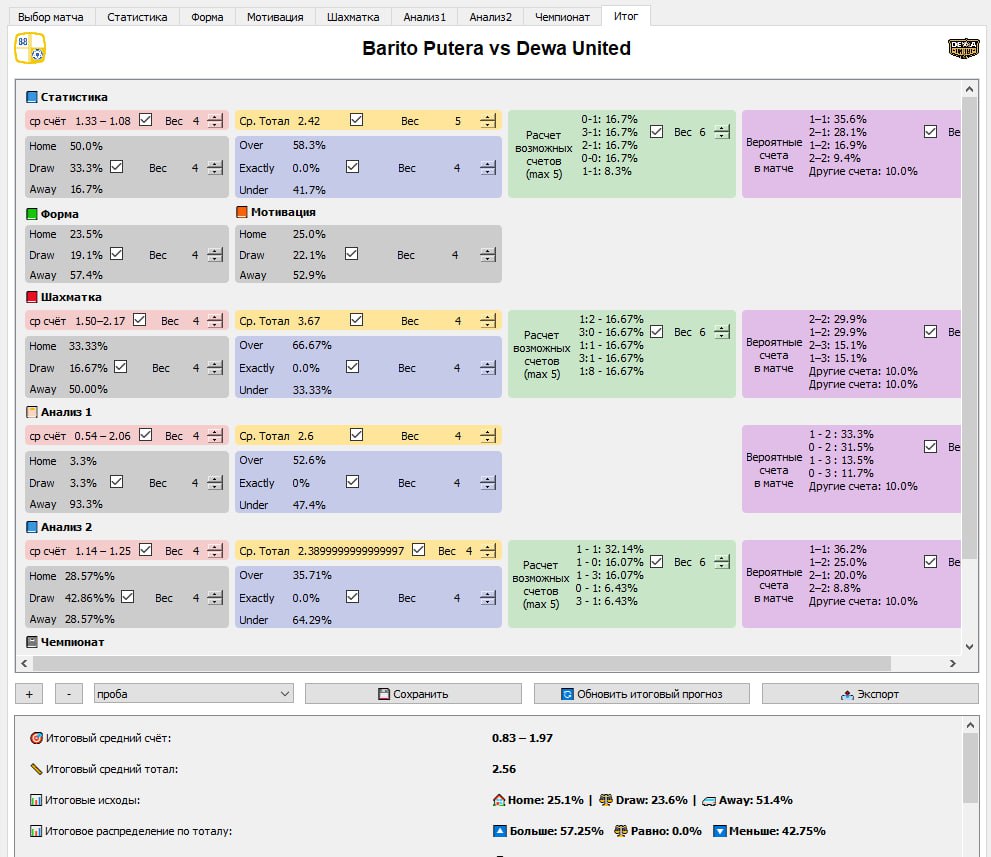991x857 pixels.
Task: Click the ruler icon beside Итоговый средний тотал
Action: [37, 769]
